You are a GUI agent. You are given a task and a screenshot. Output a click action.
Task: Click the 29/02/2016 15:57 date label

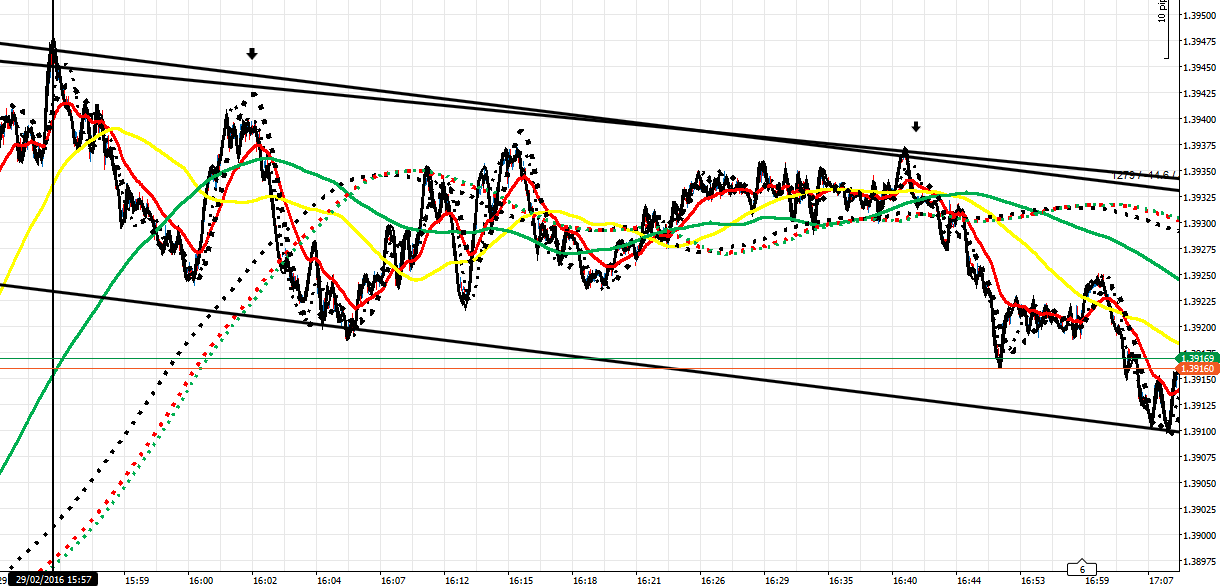point(53,579)
